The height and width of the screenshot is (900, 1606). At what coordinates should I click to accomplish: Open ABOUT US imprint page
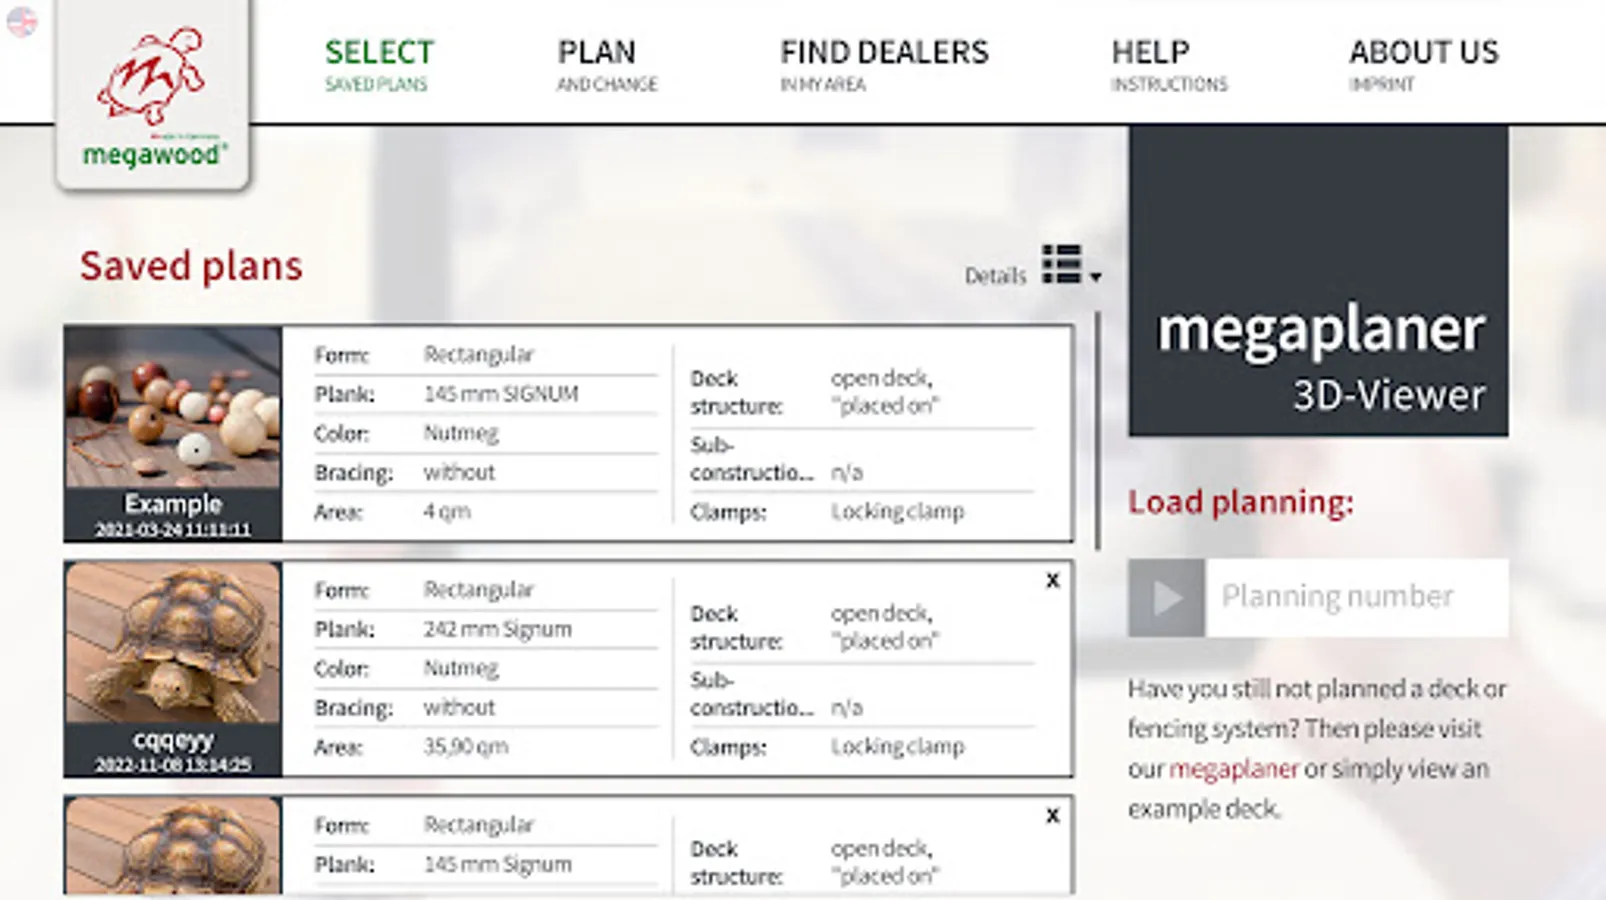point(1424,65)
